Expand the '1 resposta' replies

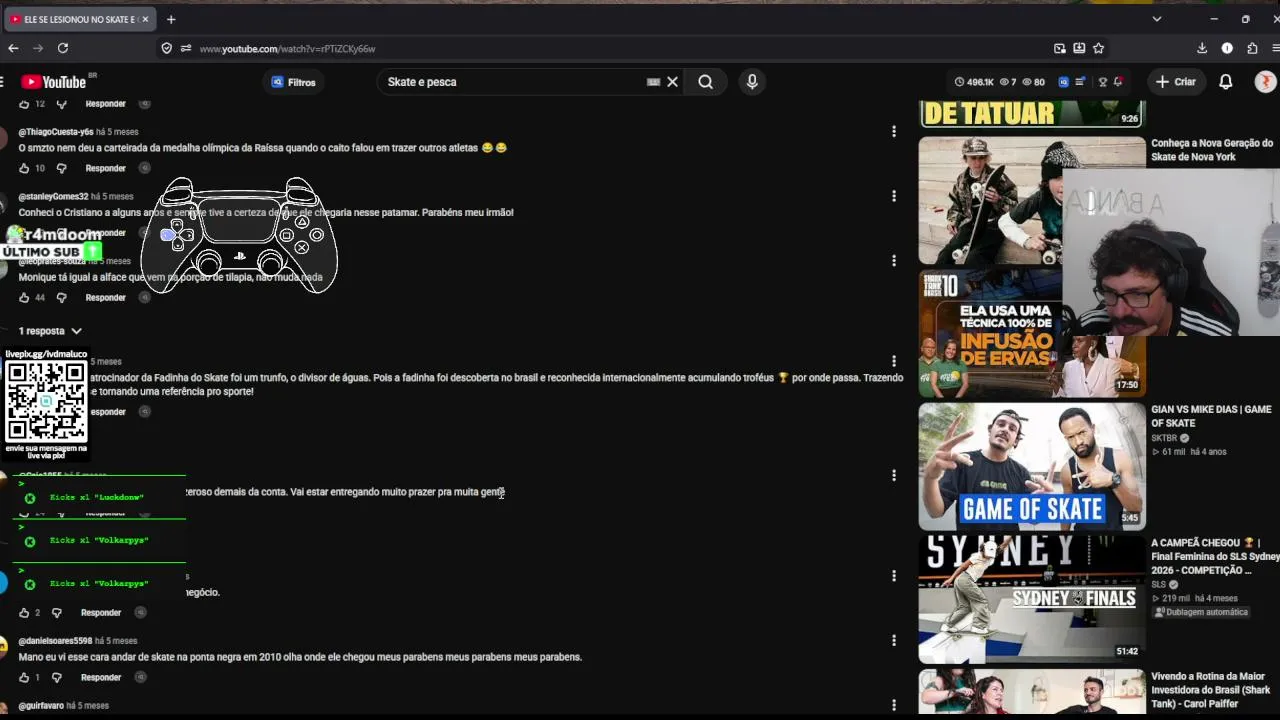50,331
